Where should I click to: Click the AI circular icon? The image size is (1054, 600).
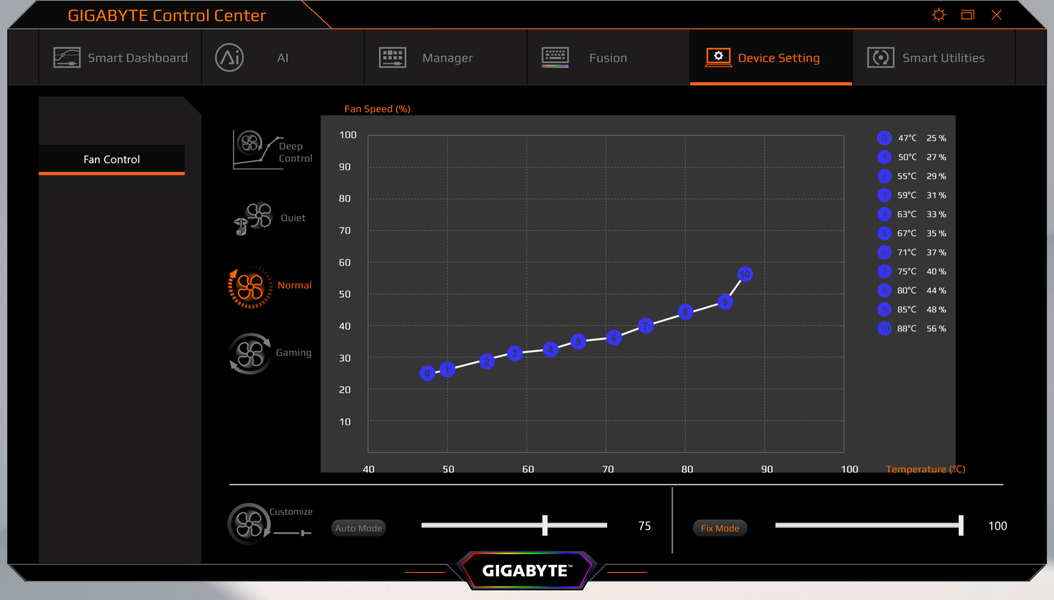coord(229,58)
